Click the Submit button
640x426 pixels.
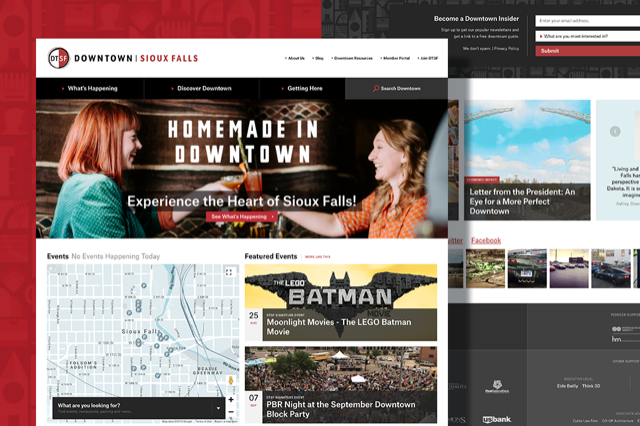click(x=588, y=51)
